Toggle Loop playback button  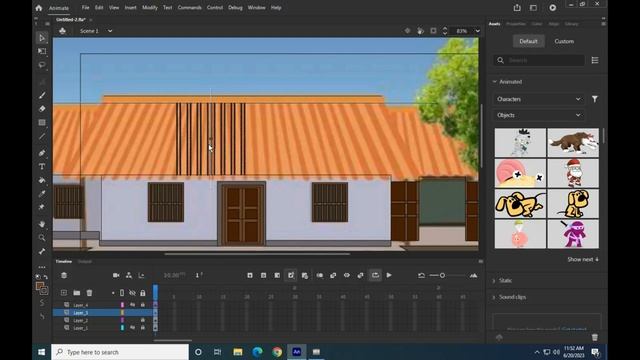(375, 276)
